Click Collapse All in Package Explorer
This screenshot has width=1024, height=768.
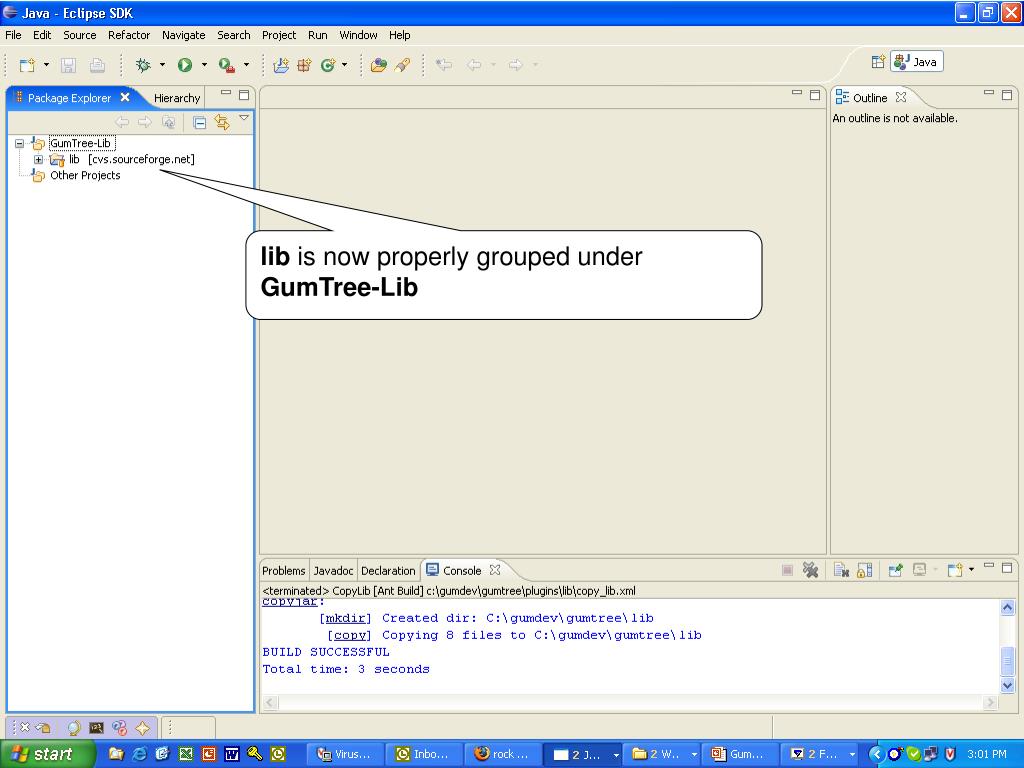[x=200, y=122]
